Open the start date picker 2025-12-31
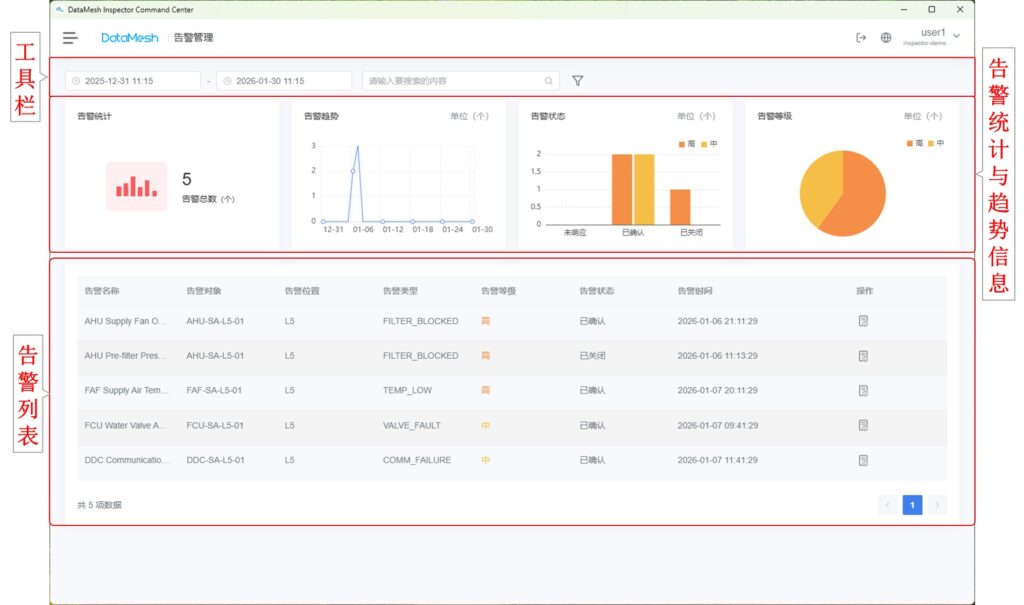 (x=133, y=81)
